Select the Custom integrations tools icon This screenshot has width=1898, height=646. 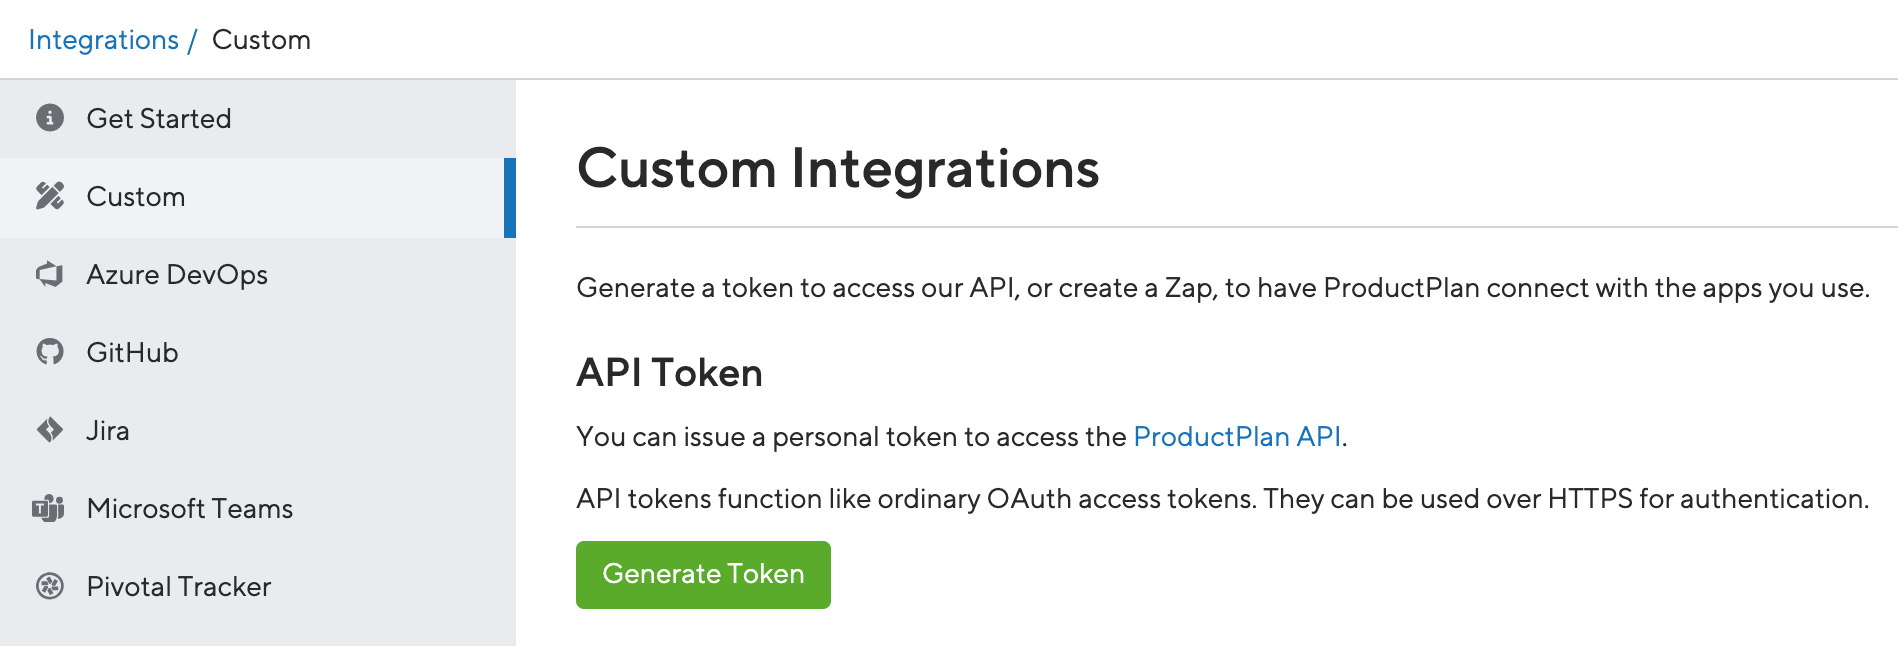click(47, 196)
